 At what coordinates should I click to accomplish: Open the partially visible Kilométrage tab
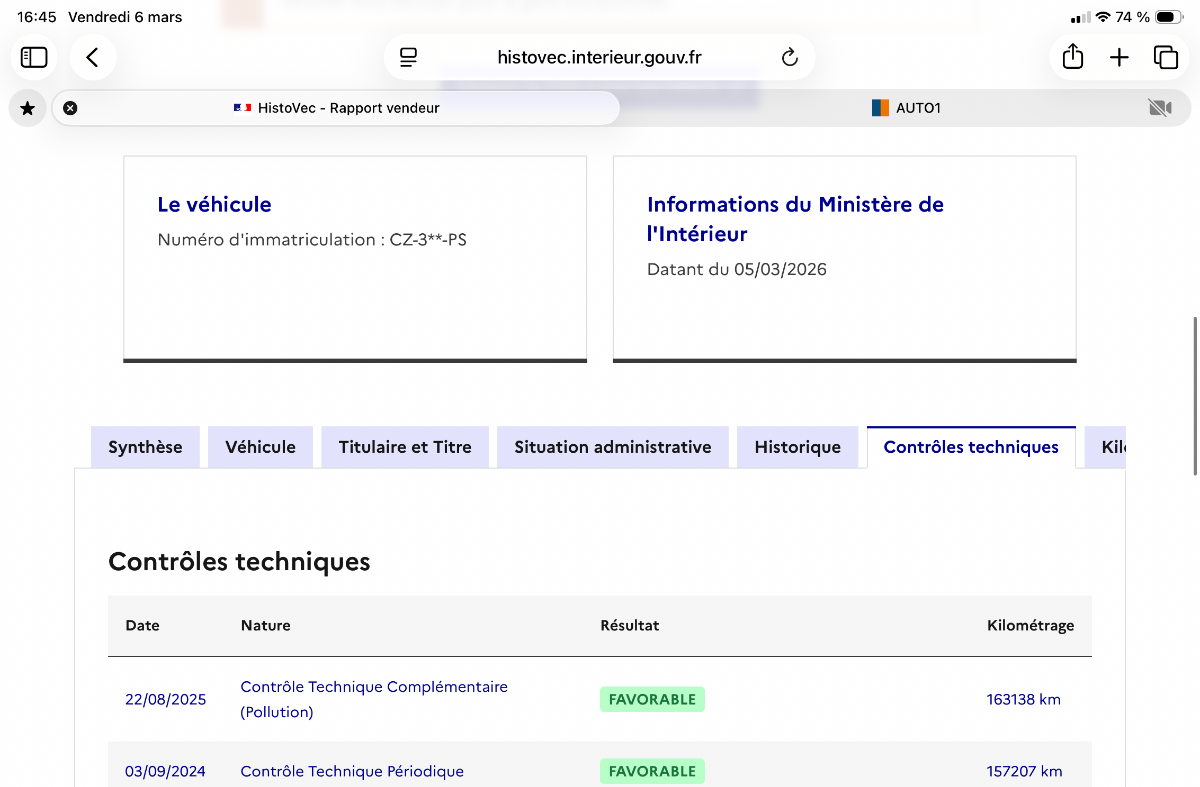point(1106,447)
